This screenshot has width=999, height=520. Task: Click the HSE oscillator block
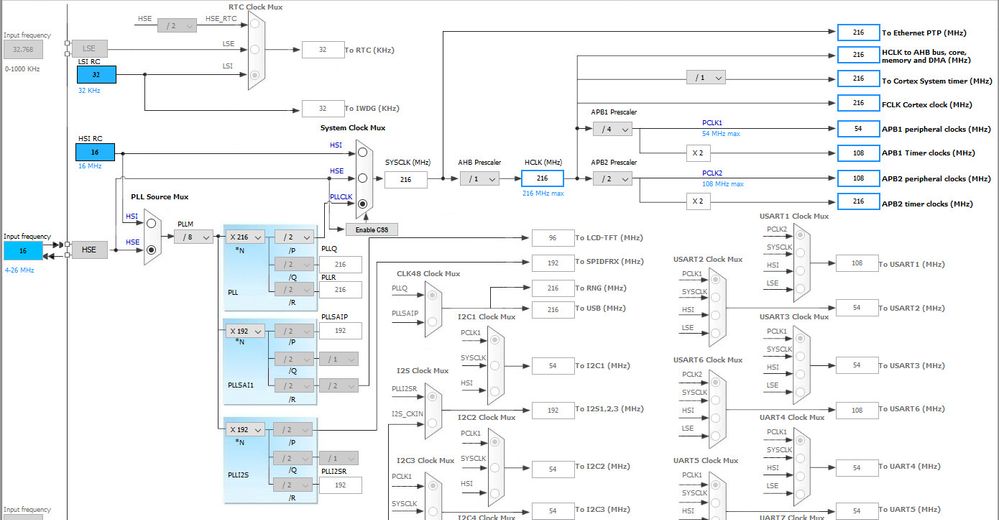89,250
